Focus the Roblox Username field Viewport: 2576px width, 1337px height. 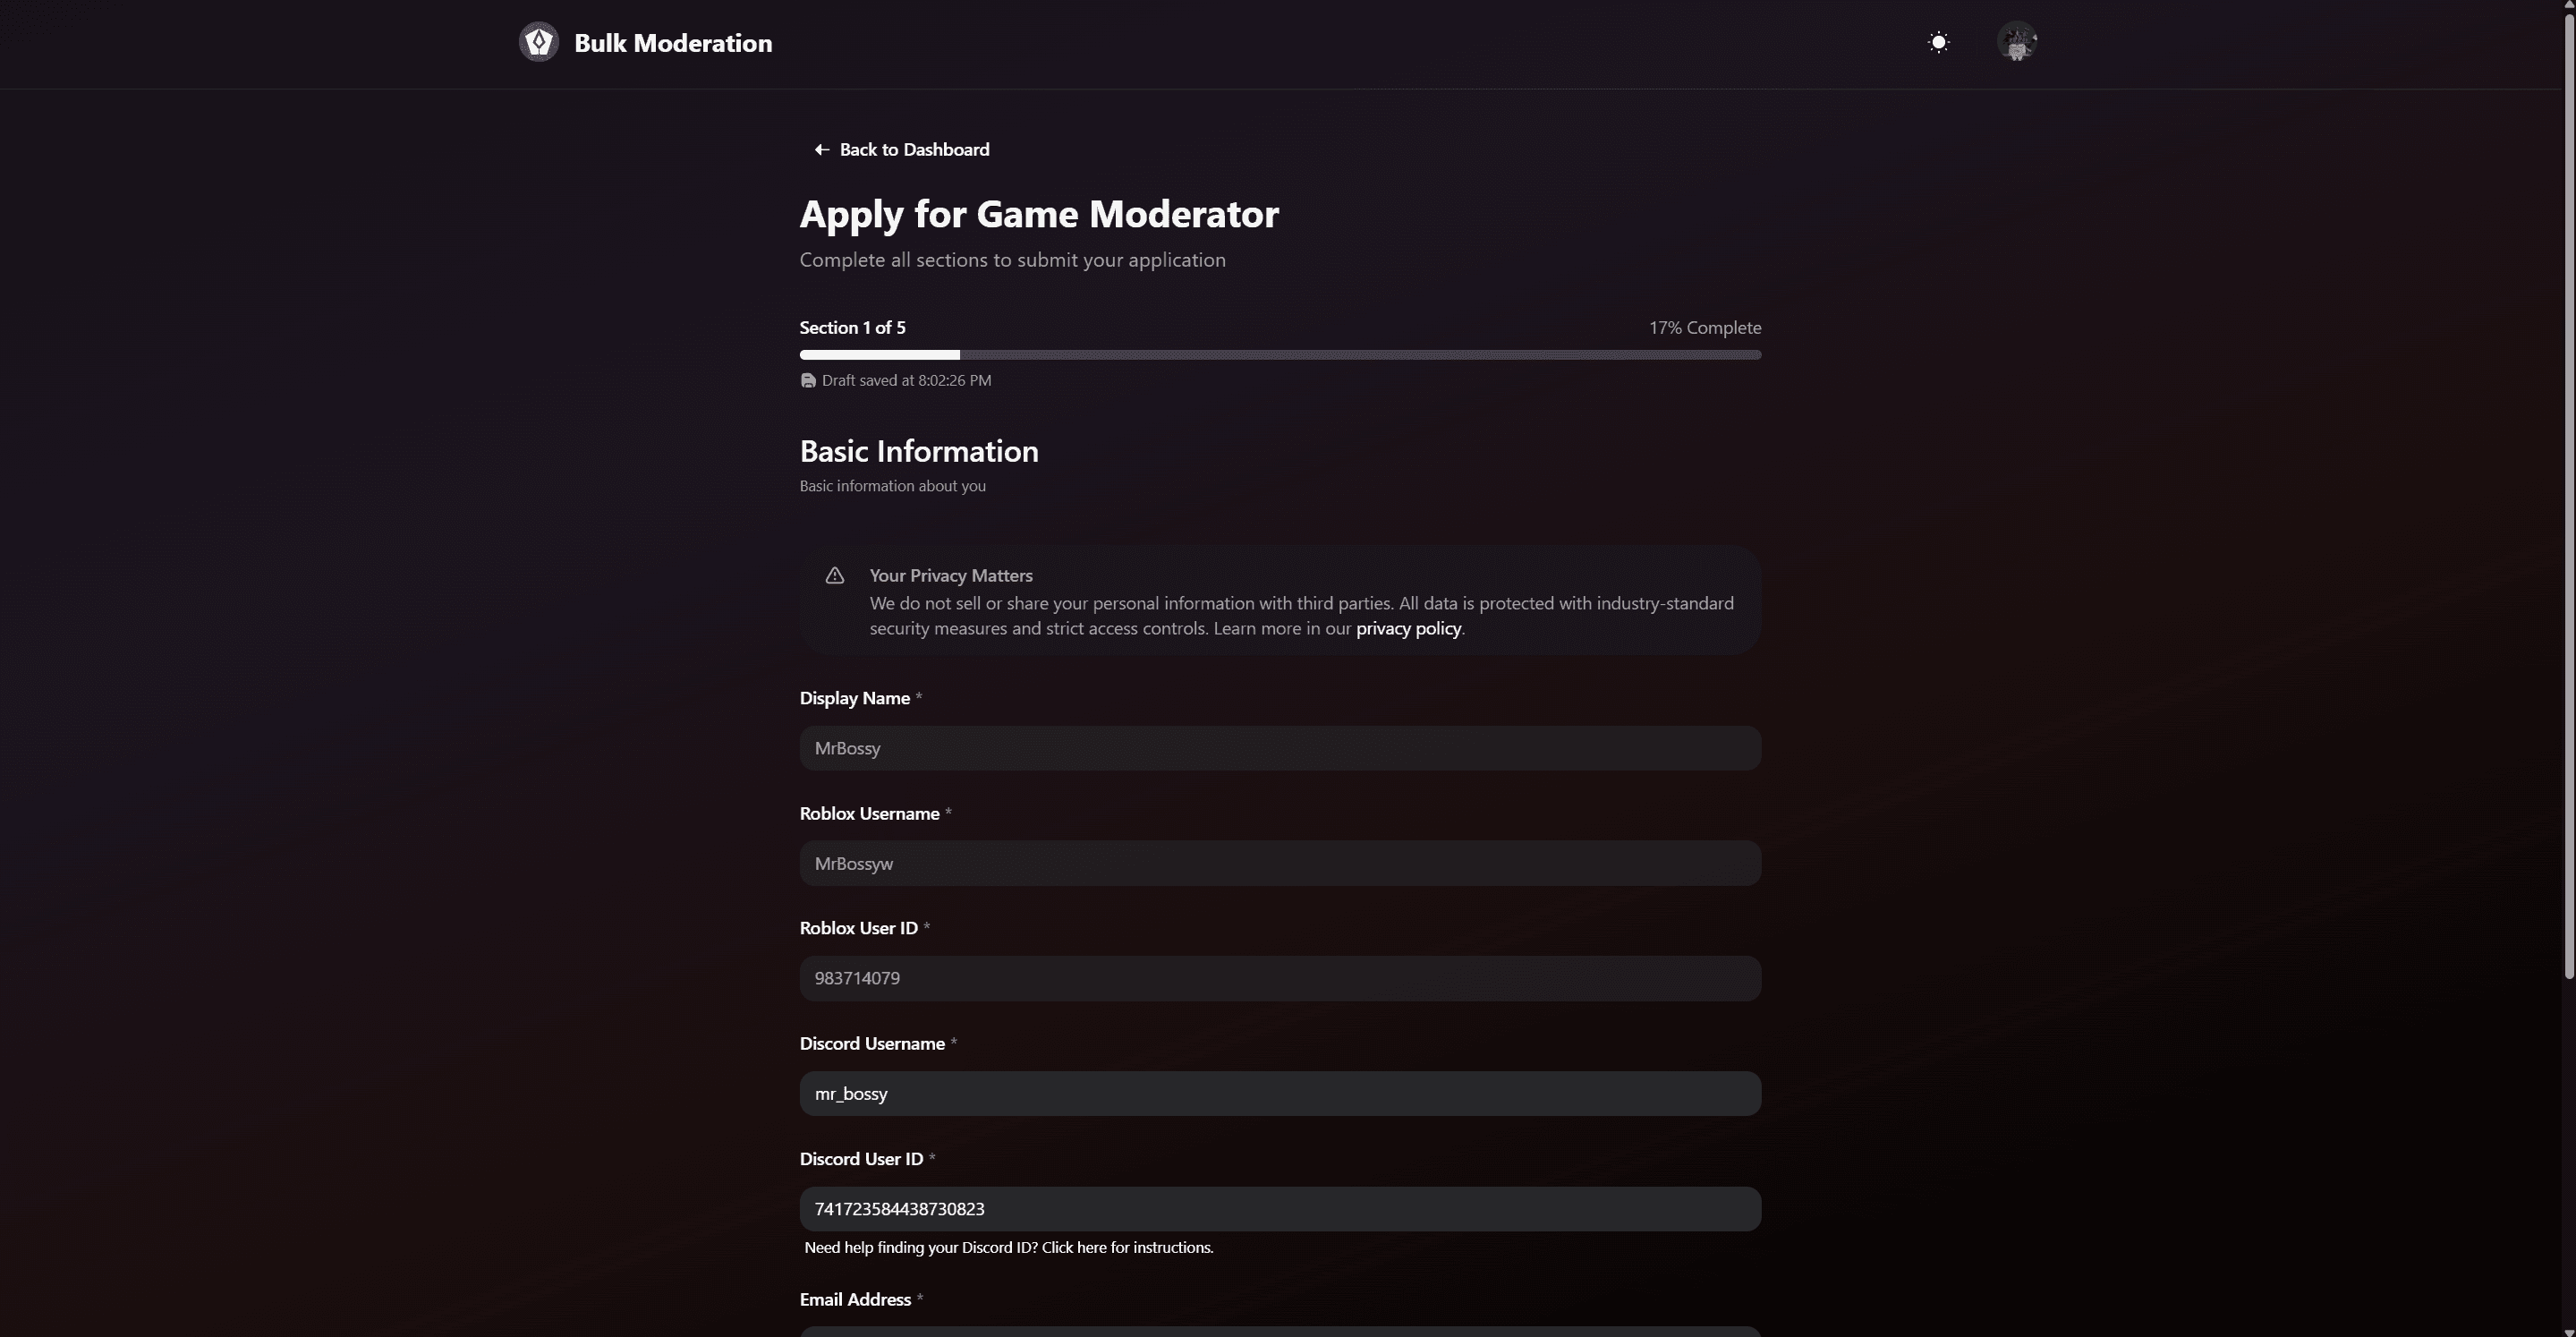coord(1280,863)
